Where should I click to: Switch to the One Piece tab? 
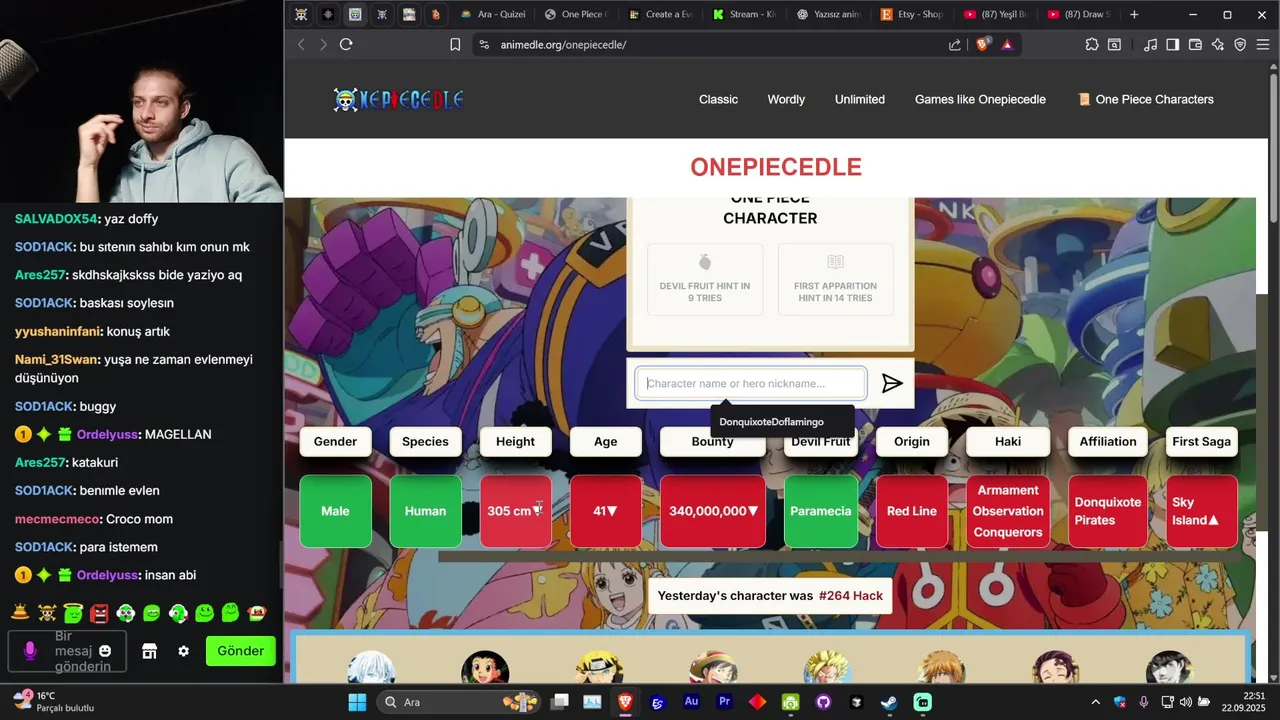click(577, 14)
